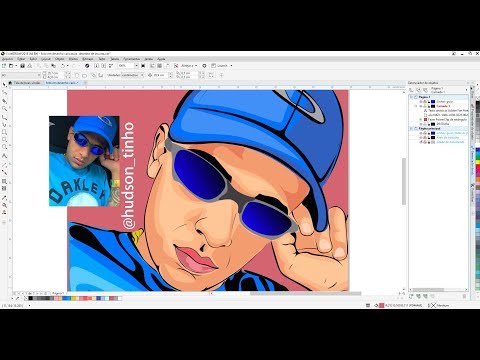480x360 pixels.
Task: Select the Pick tool in the toolbox
Action: [4, 84]
